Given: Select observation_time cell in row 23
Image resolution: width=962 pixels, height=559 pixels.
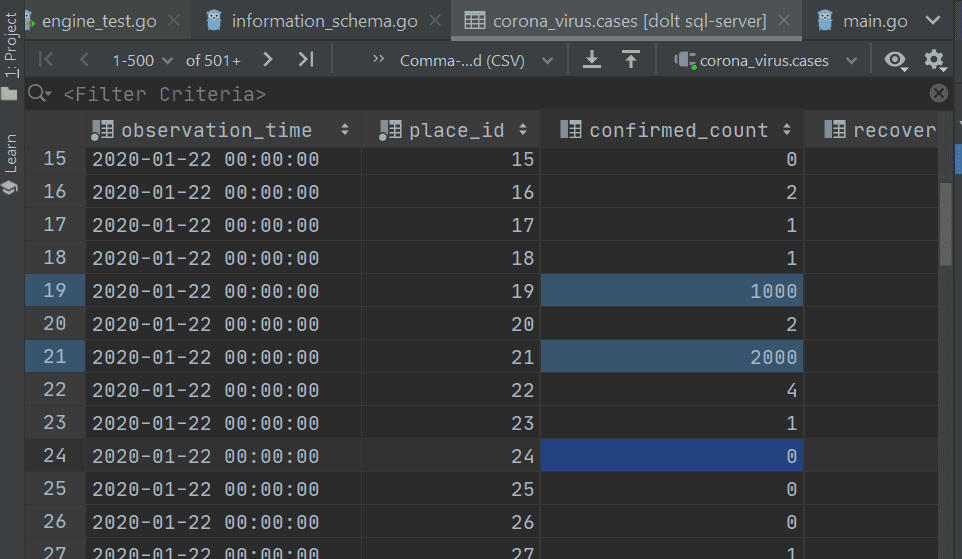Looking at the screenshot, I should pyautogui.click(x=223, y=423).
